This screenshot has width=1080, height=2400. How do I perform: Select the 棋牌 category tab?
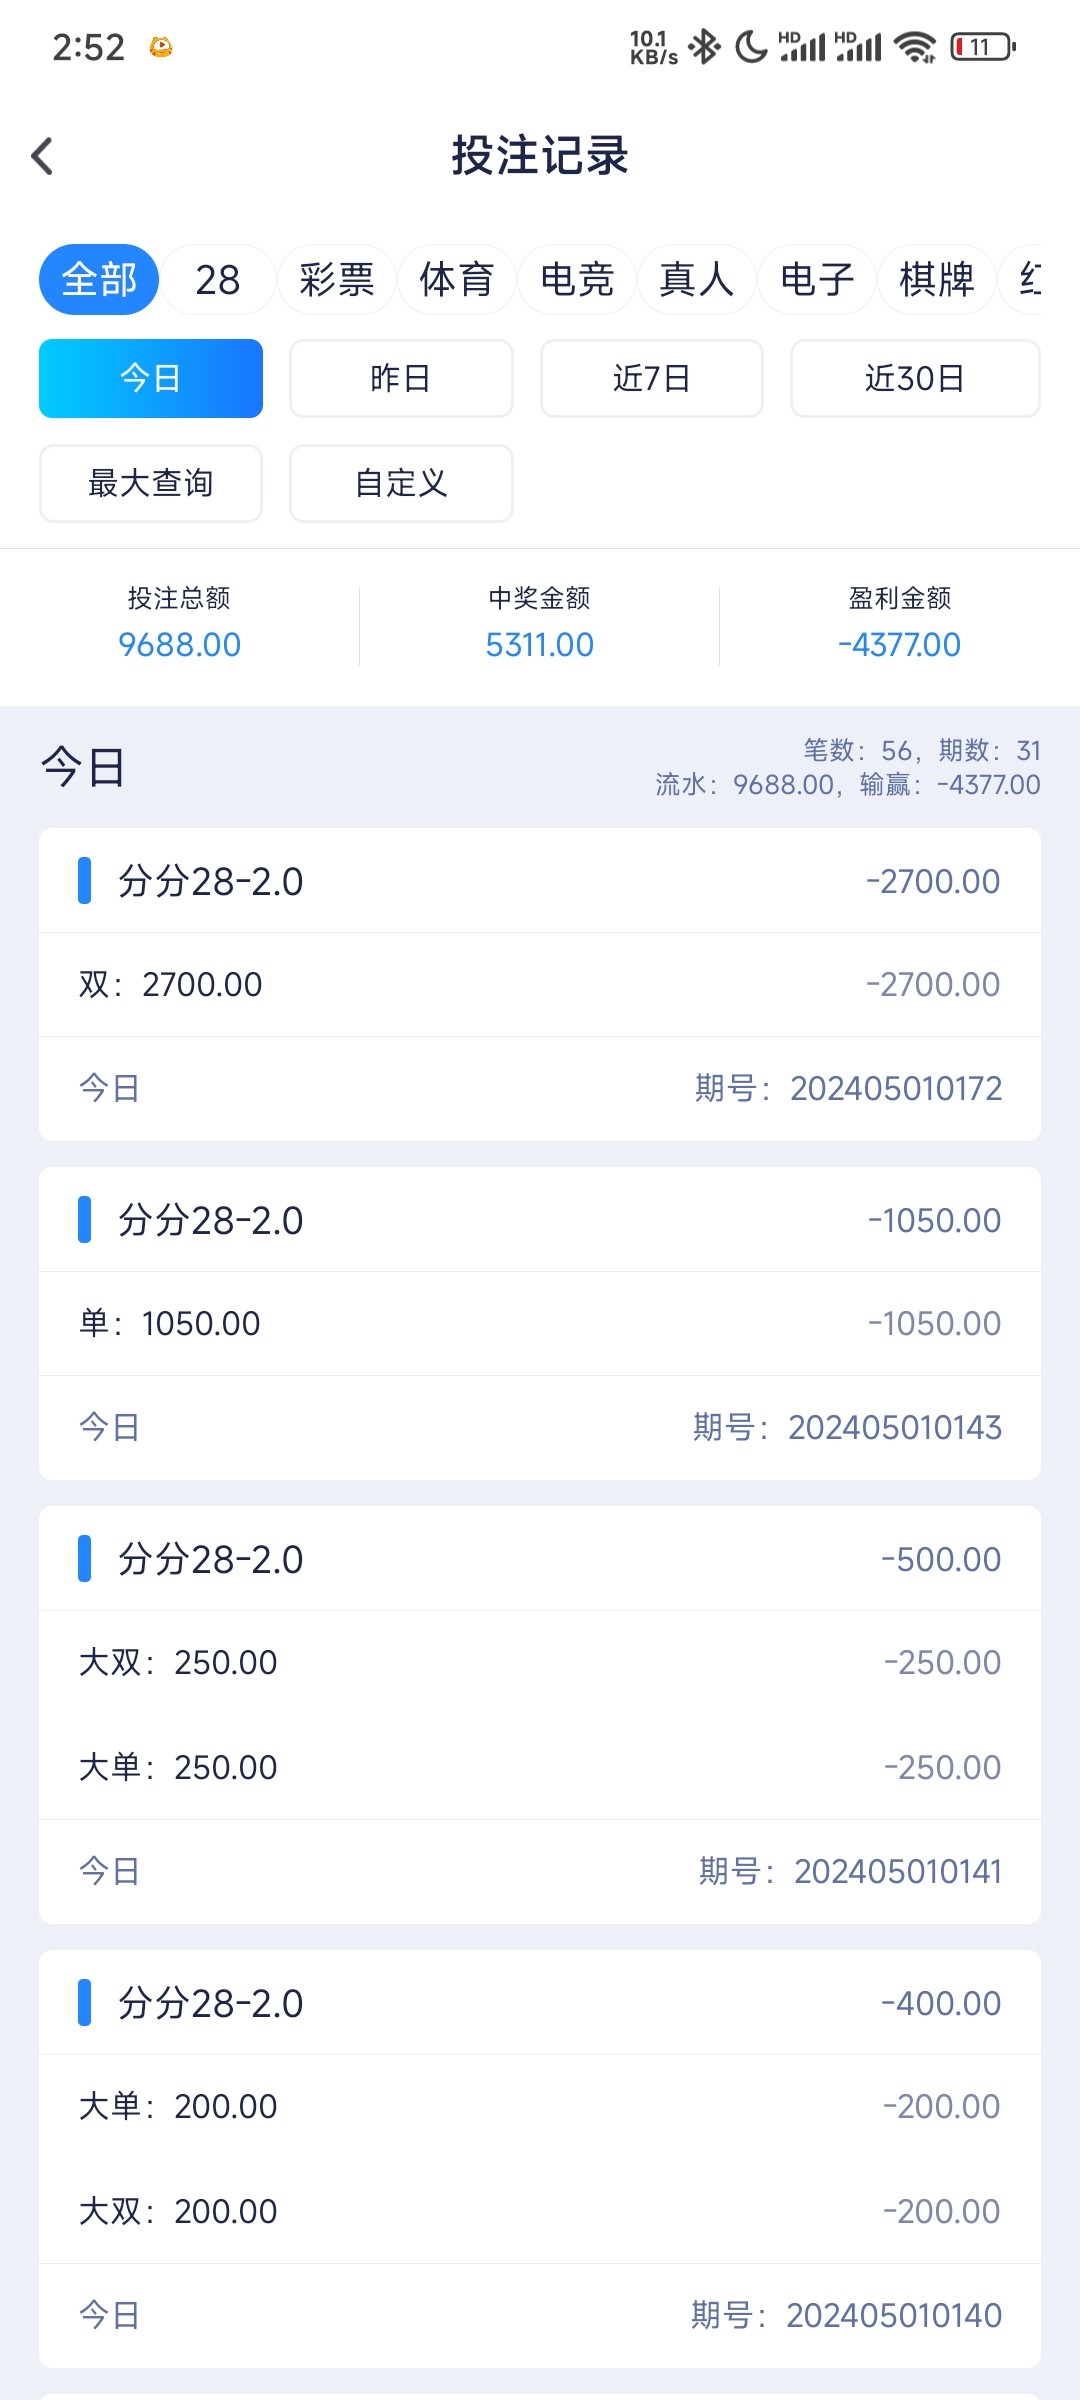click(x=937, y=279)
